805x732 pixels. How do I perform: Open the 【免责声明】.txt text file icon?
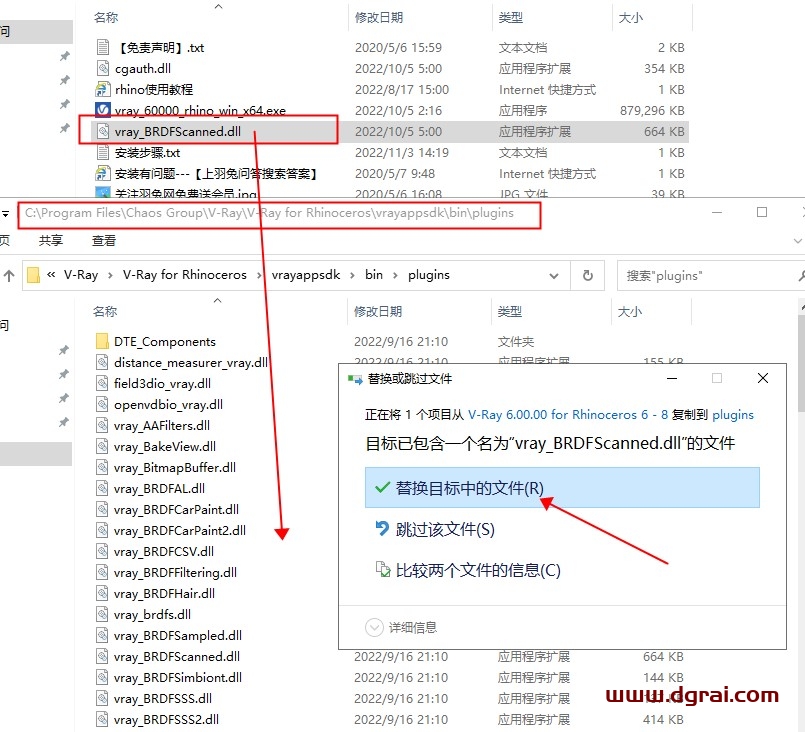(x=102, y=46)
